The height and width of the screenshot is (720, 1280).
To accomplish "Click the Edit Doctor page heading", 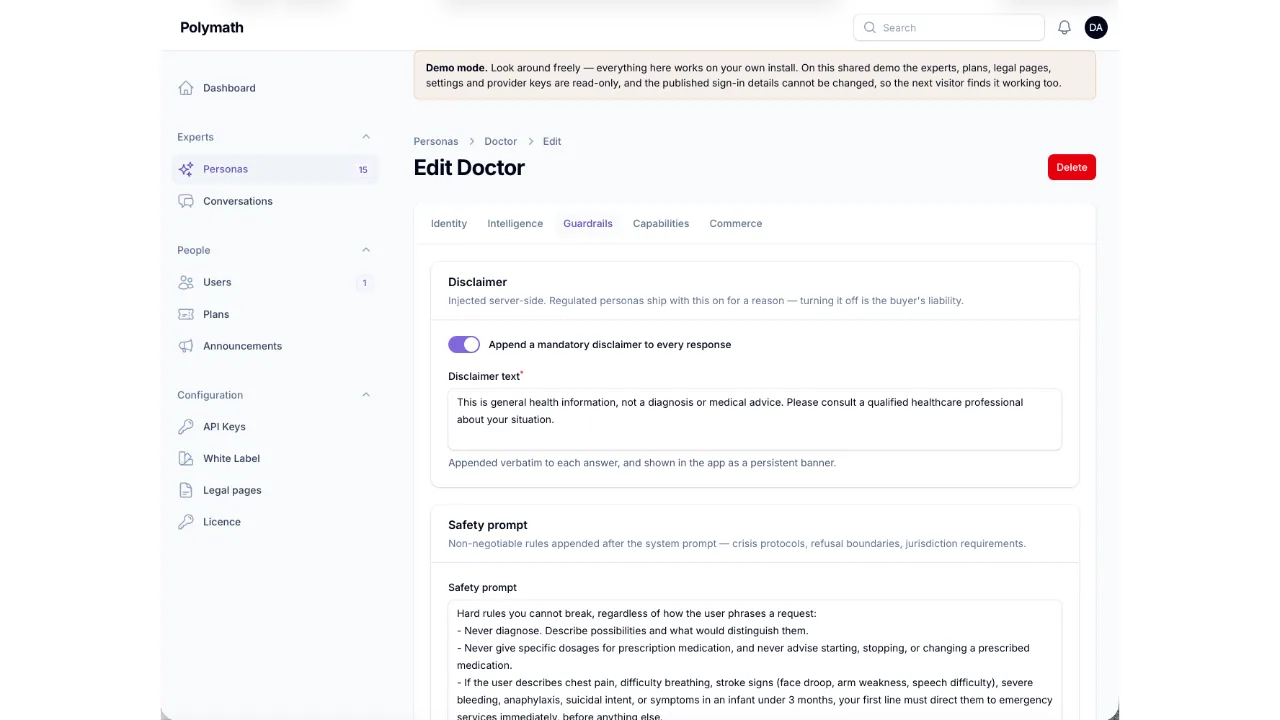I will click(469, 167).
